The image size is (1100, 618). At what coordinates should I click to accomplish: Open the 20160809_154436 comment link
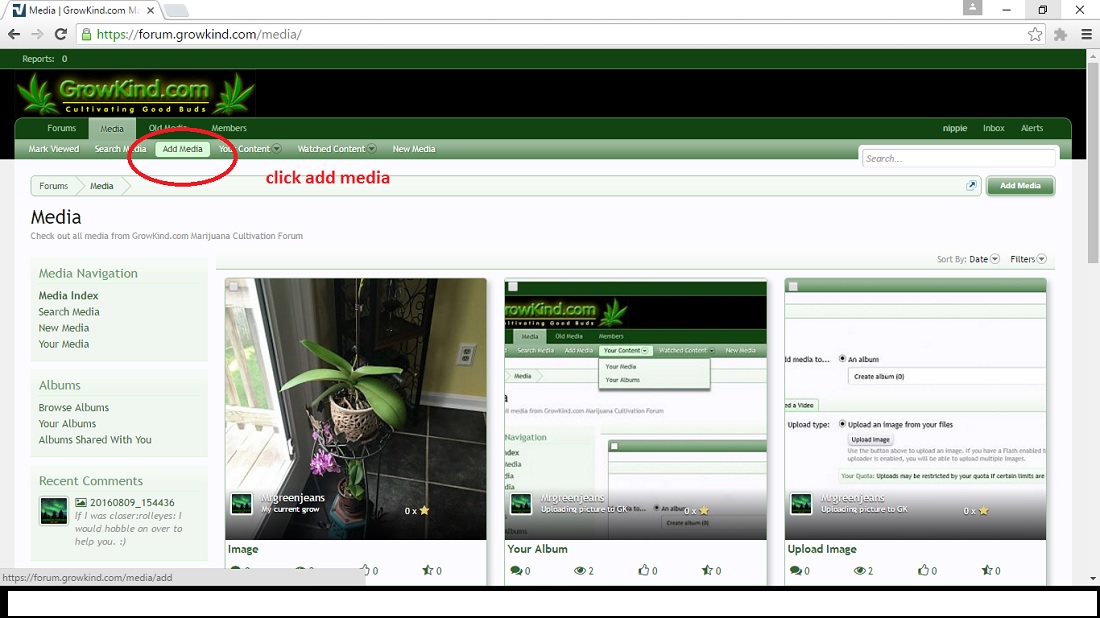tap(132, 502)
